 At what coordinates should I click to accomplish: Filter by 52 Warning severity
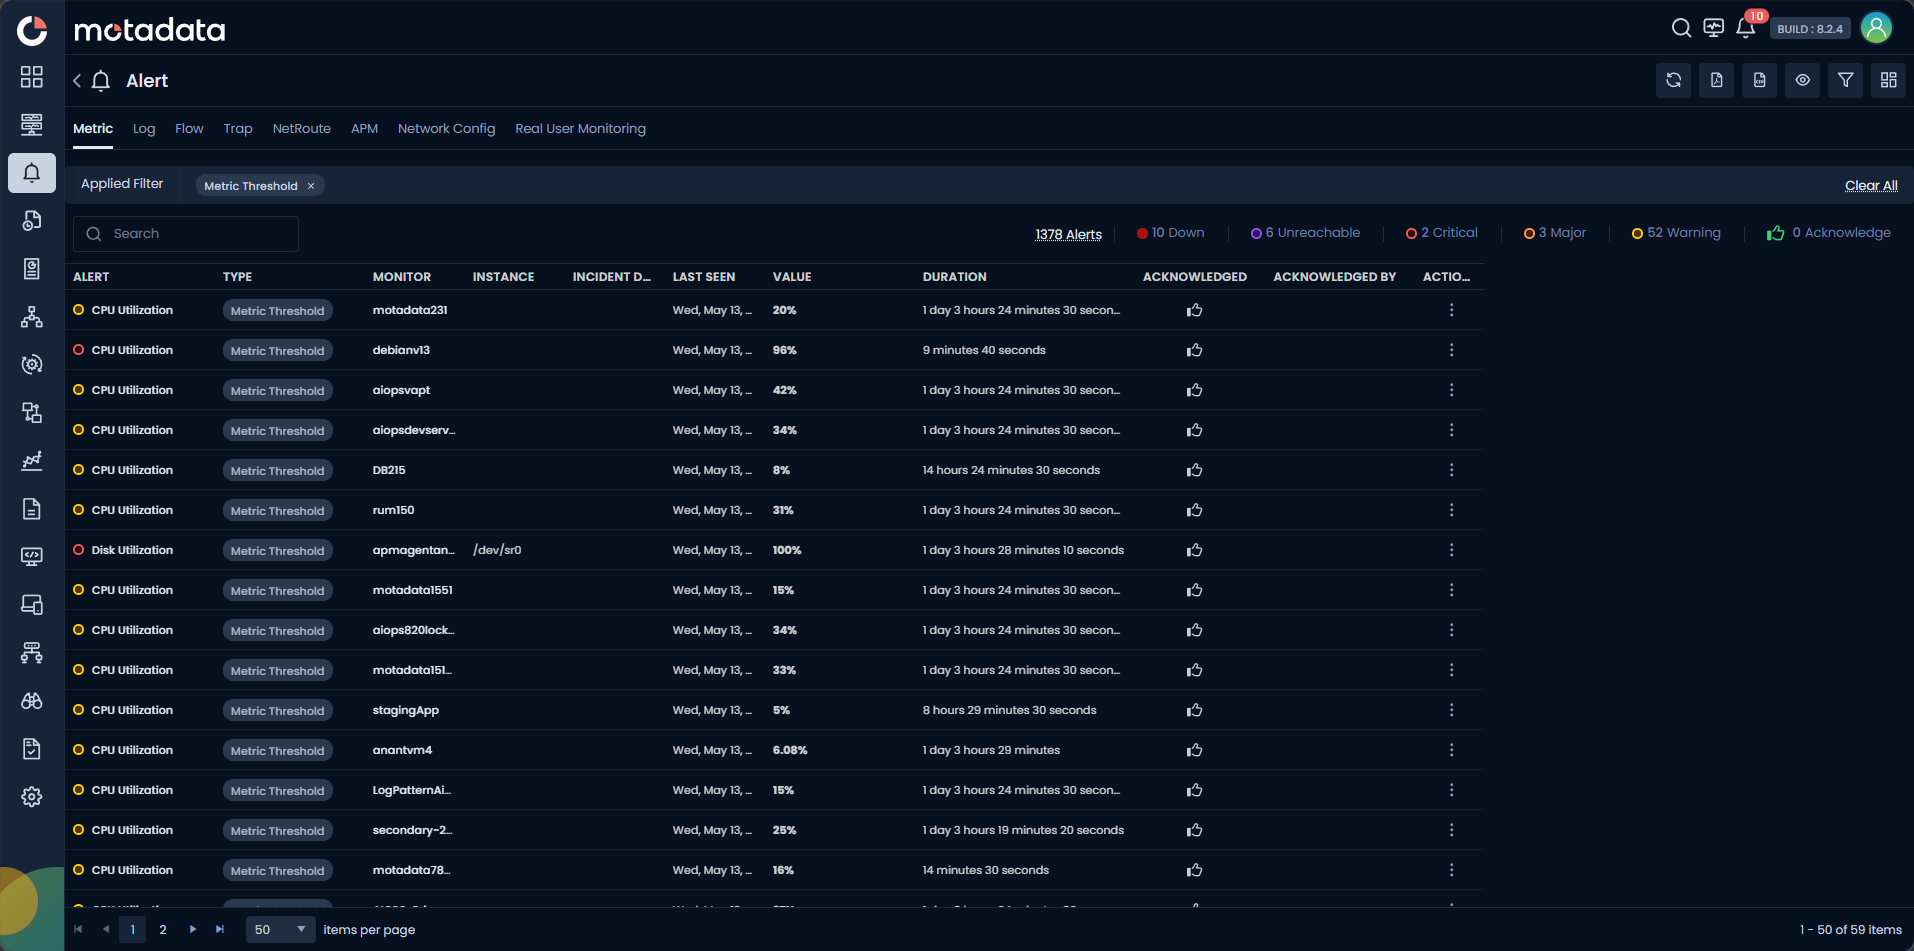coord(1676,233)
